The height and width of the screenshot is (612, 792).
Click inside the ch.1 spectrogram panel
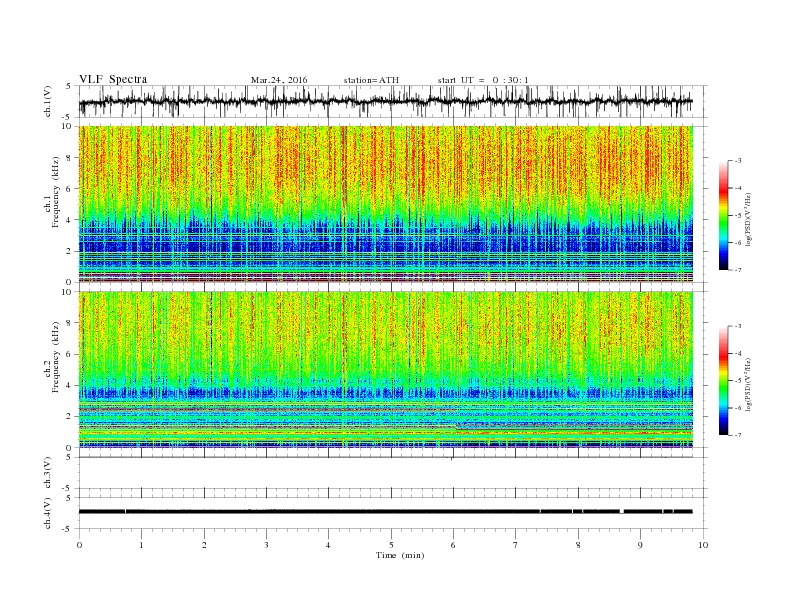click(386, 204)
